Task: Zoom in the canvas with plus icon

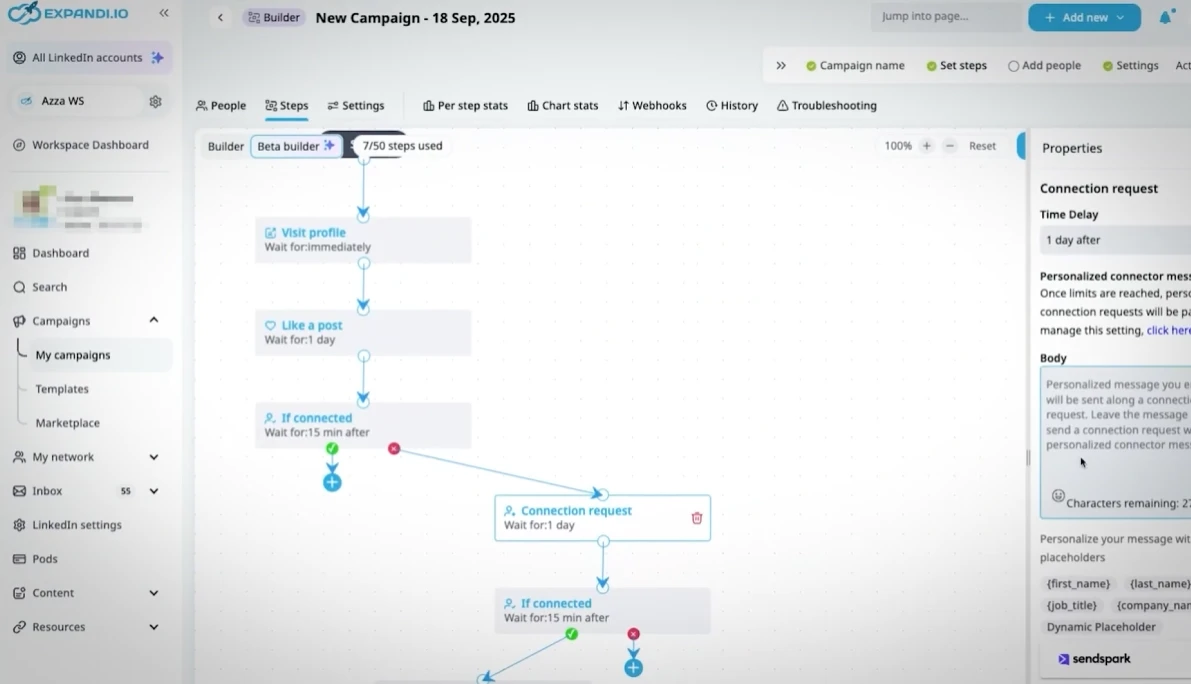Action: [x=926, y=146]
